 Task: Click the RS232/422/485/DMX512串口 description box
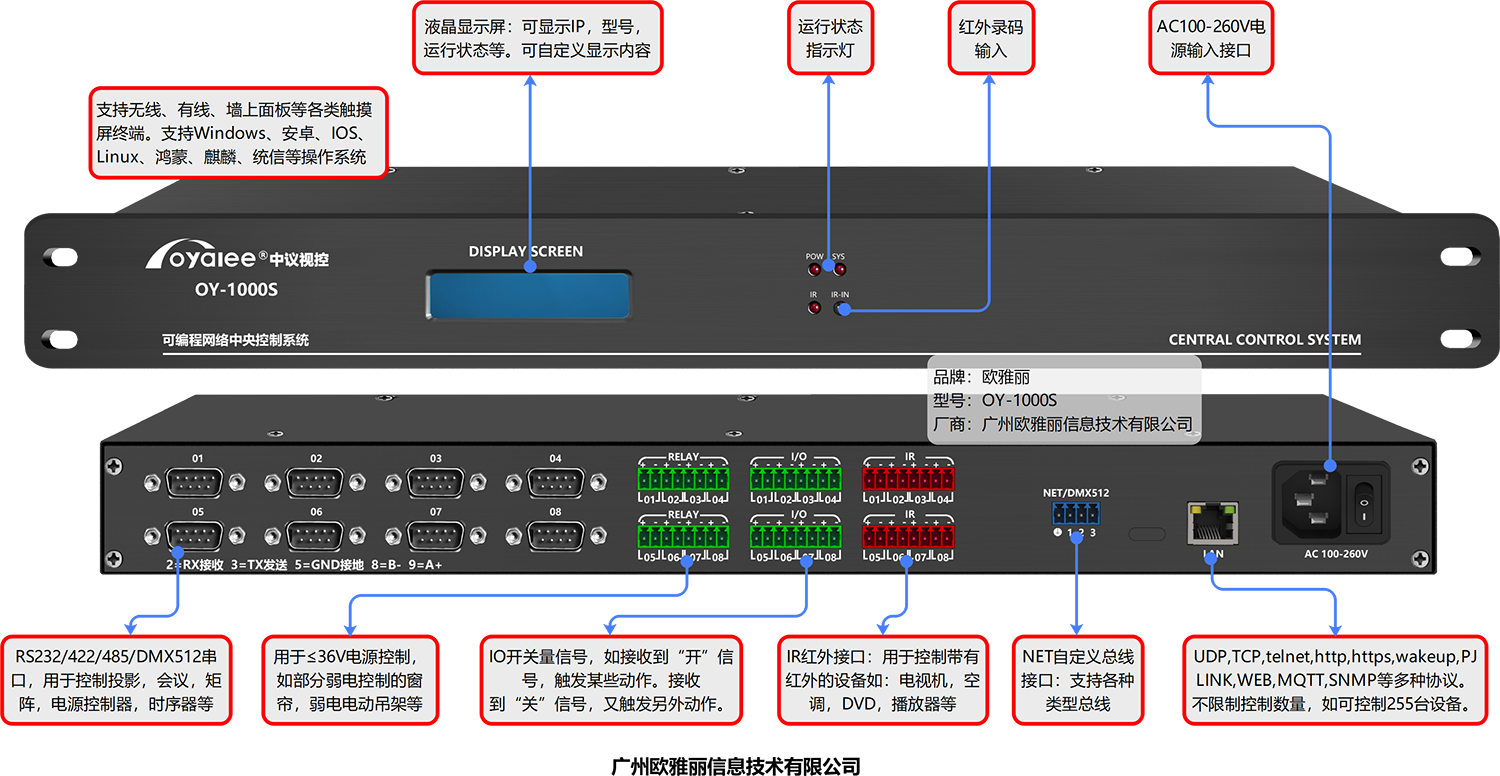coord(116,680)
